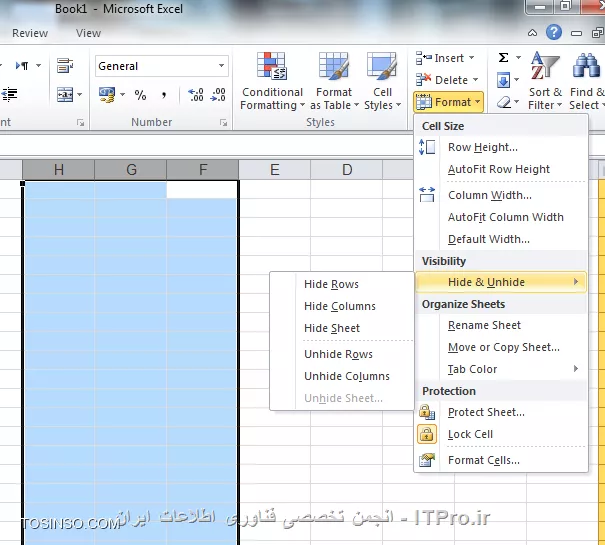
Task: Expand the AutoSum dropdown arrow
Action: (x=518, y=58)
